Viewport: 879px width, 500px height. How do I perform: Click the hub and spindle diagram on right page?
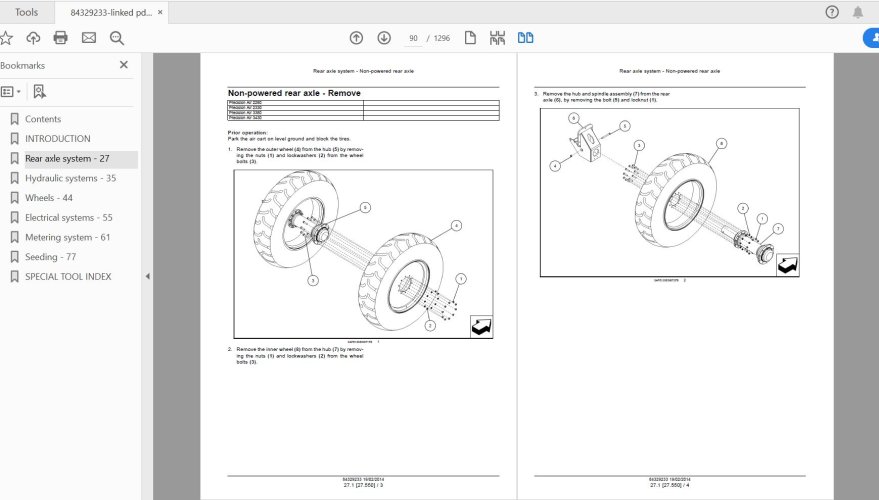pos(669,192)
